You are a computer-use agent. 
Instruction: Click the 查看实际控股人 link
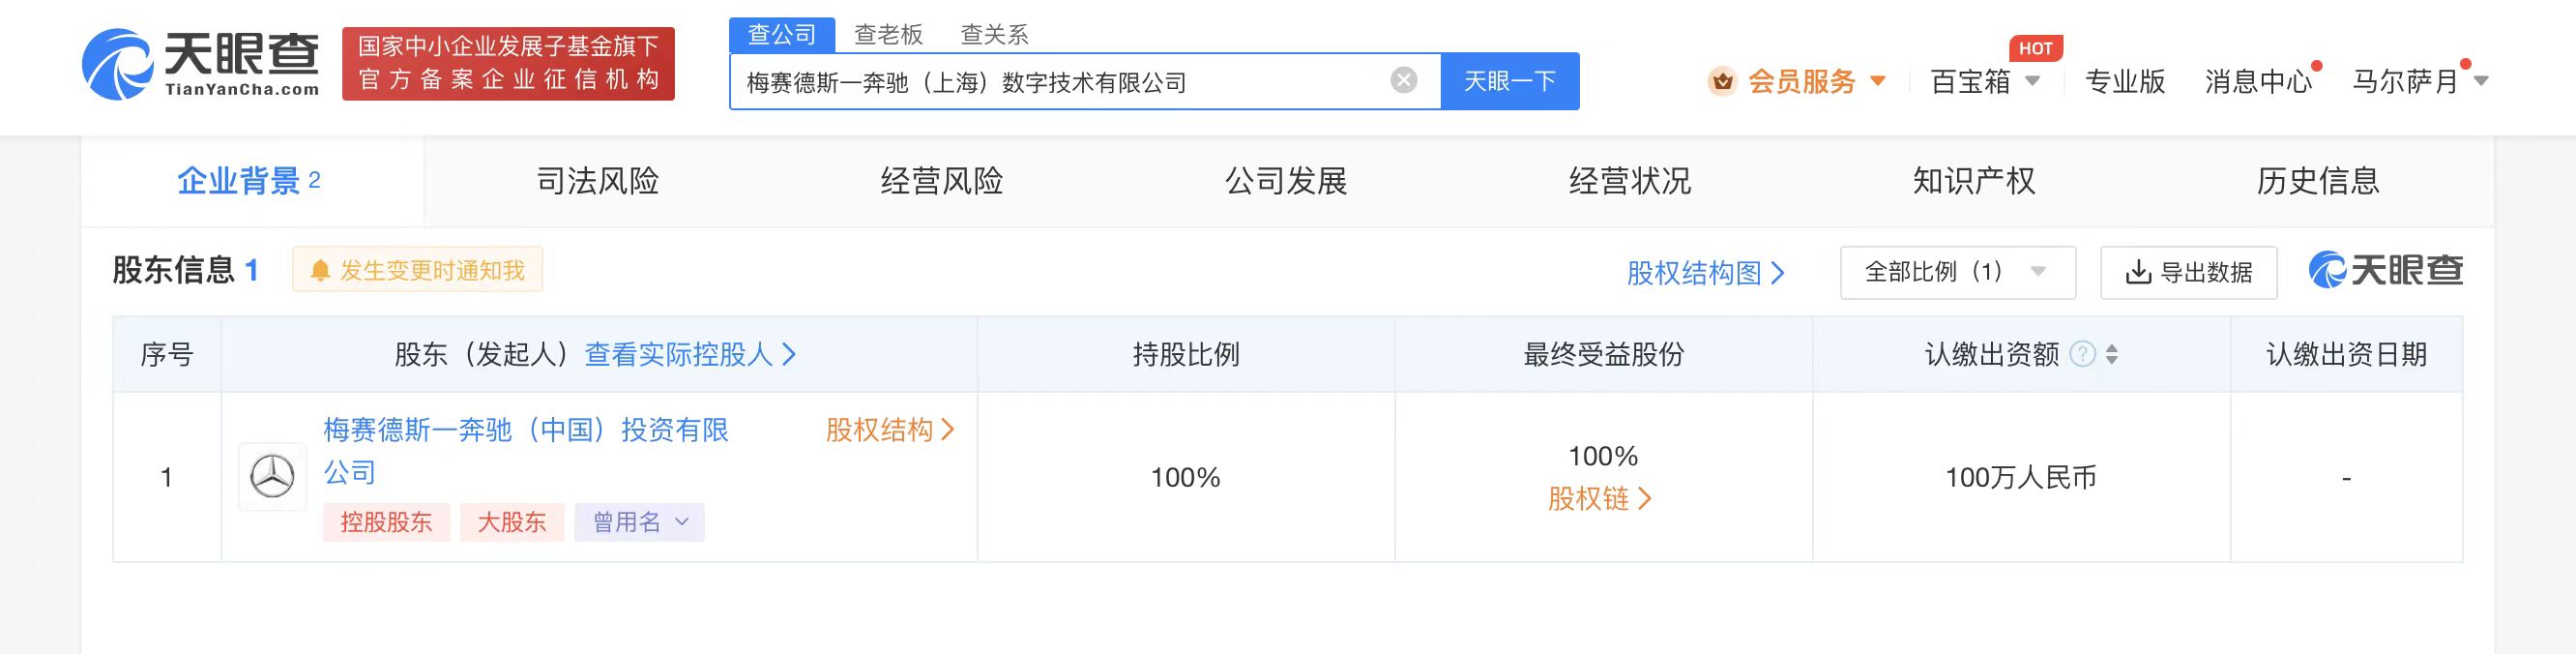[x=690, y=354]
